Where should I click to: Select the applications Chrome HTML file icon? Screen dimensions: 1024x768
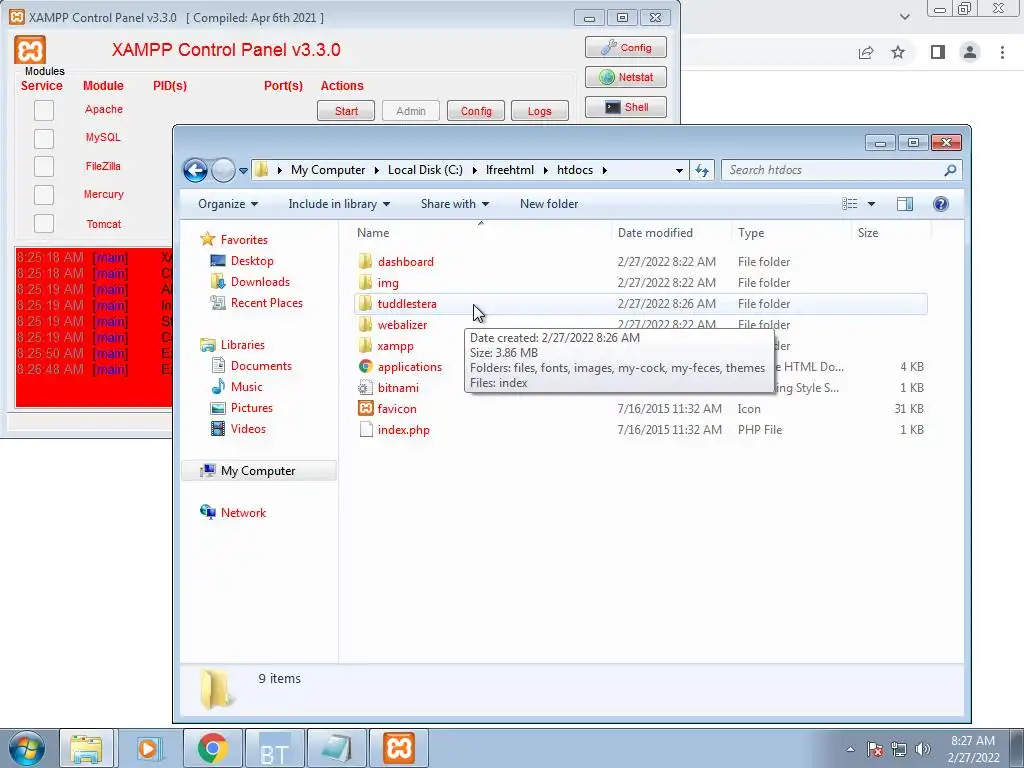click(x=365, y=366)
